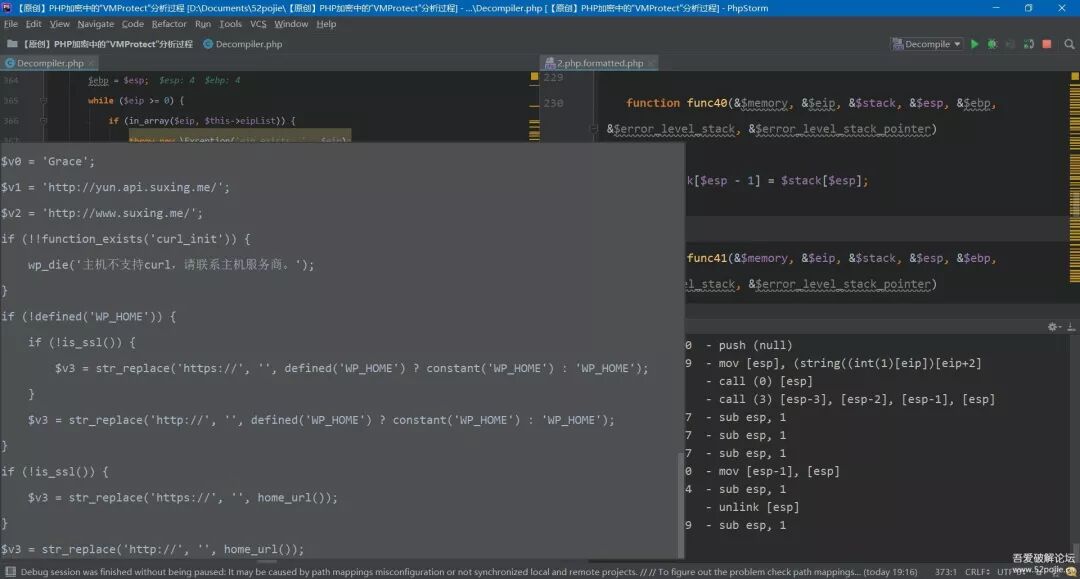Click the wp_die line in overlay code
This screenshot has height=579, width=1080.
coord(171,265)
